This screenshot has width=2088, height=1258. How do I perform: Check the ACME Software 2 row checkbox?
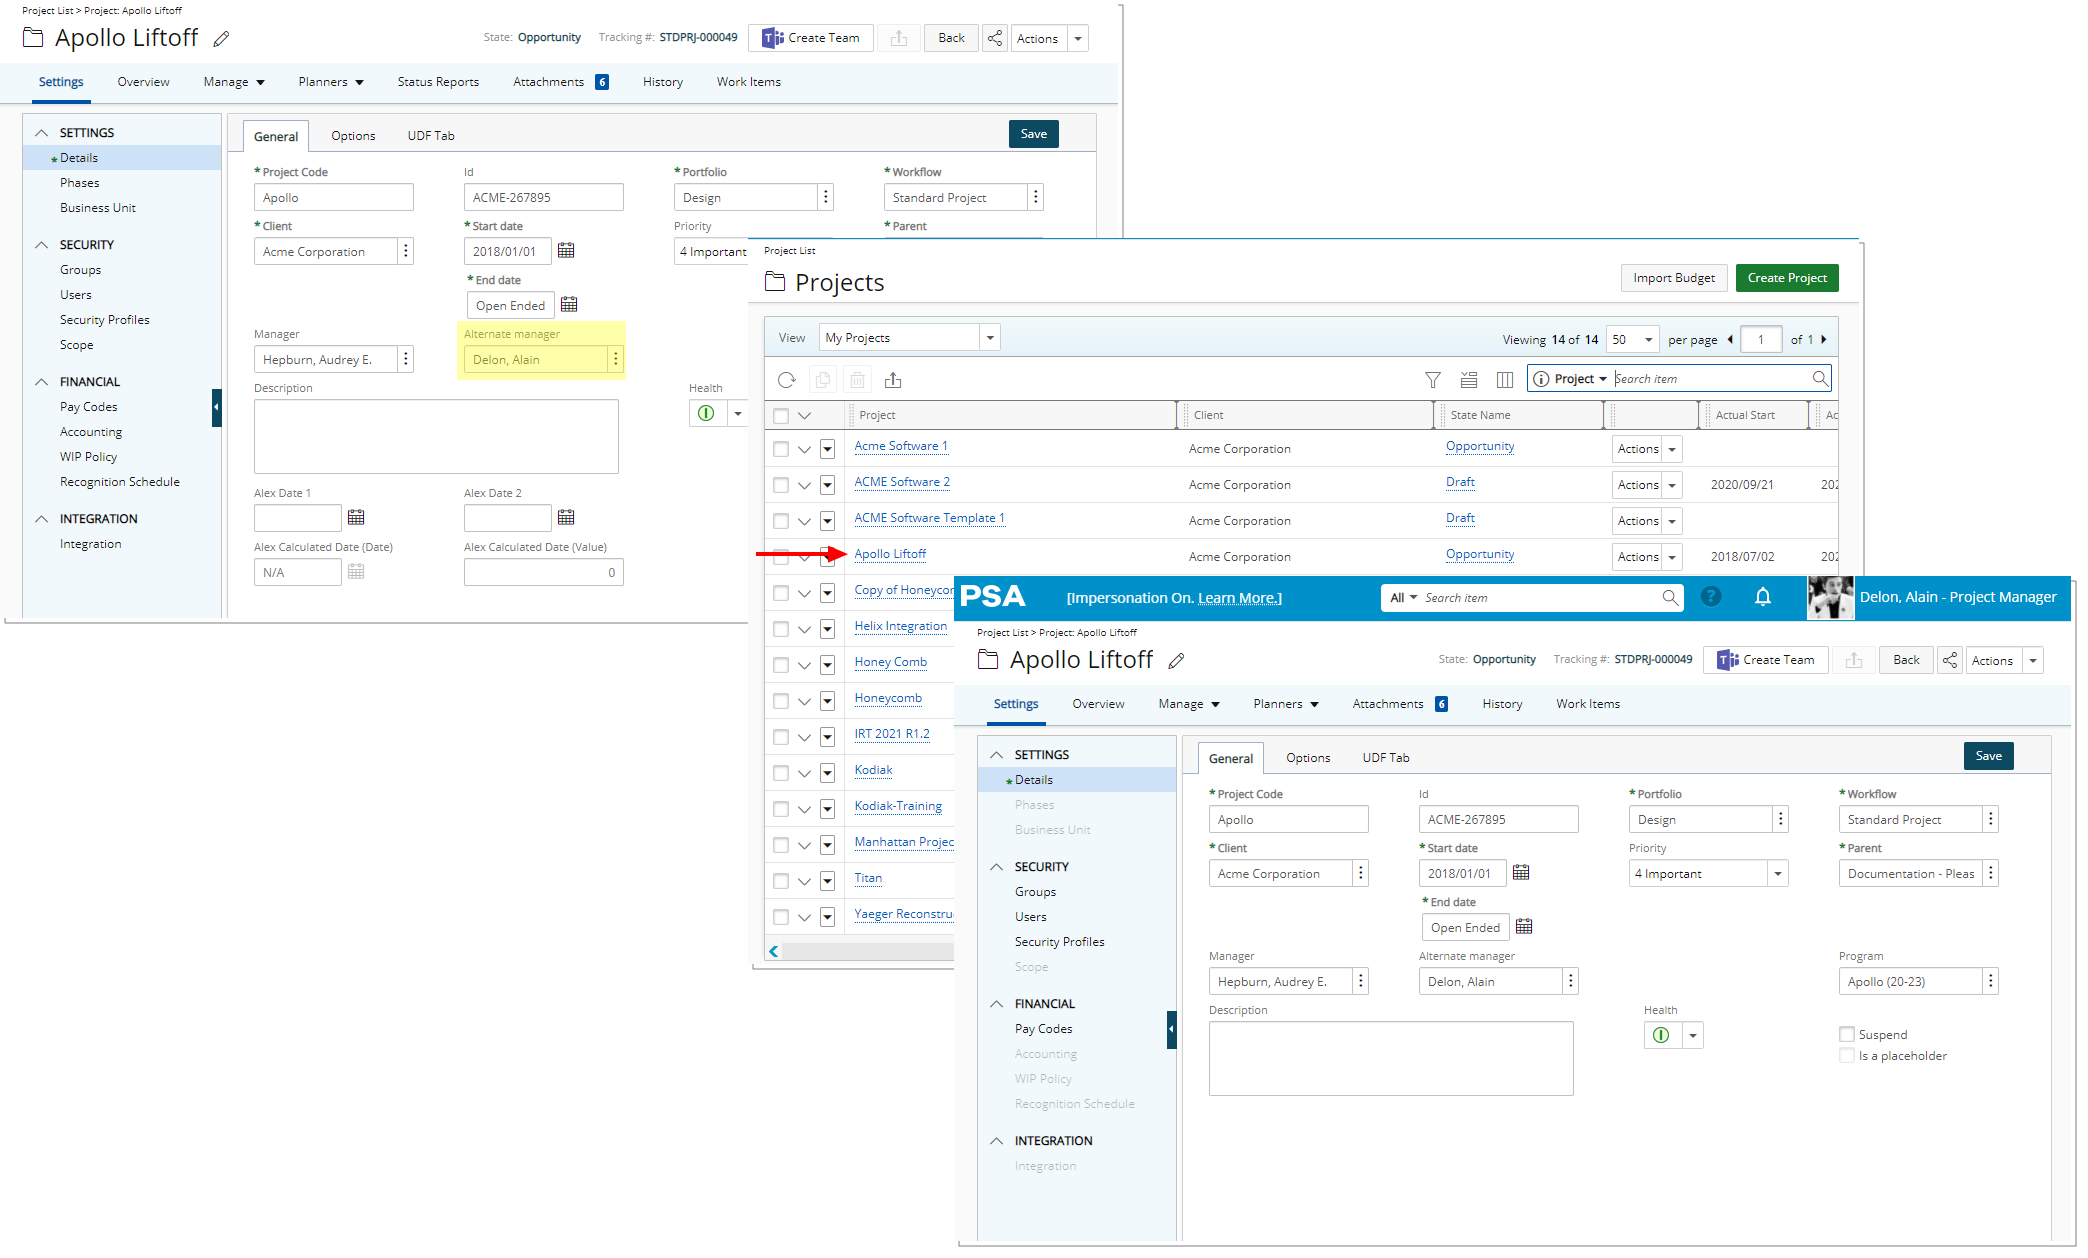point(781,486)
